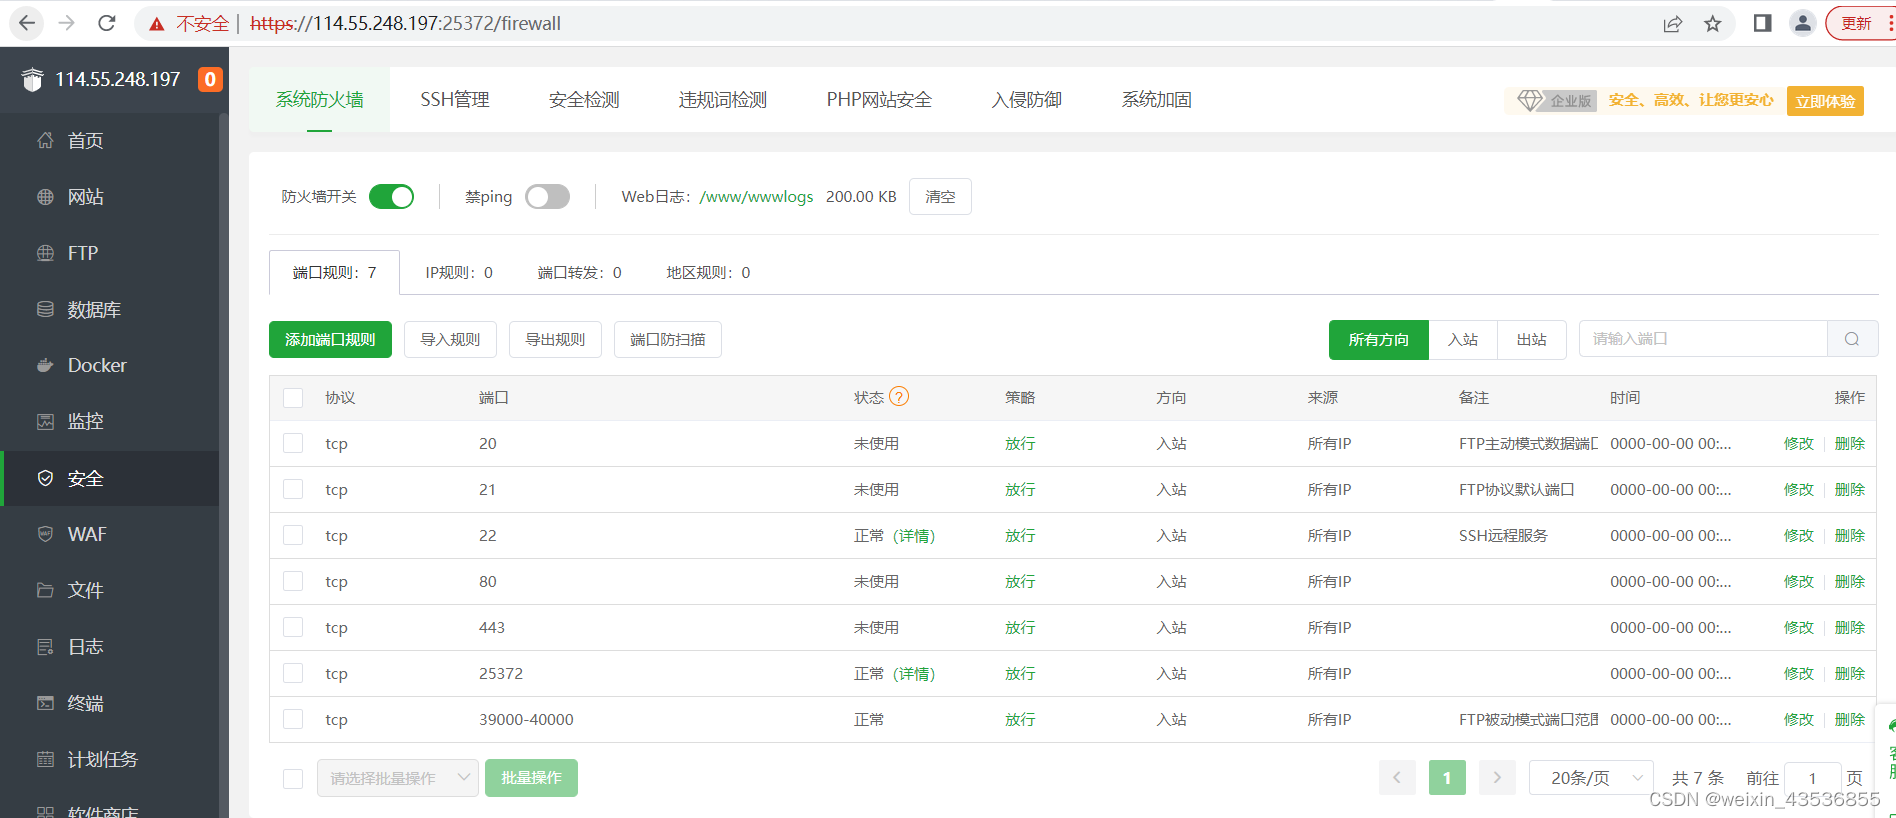This screenshot has height=818, width=1896.
Task: Check the checkbox for port 25372 row
Action: [293, 673]
